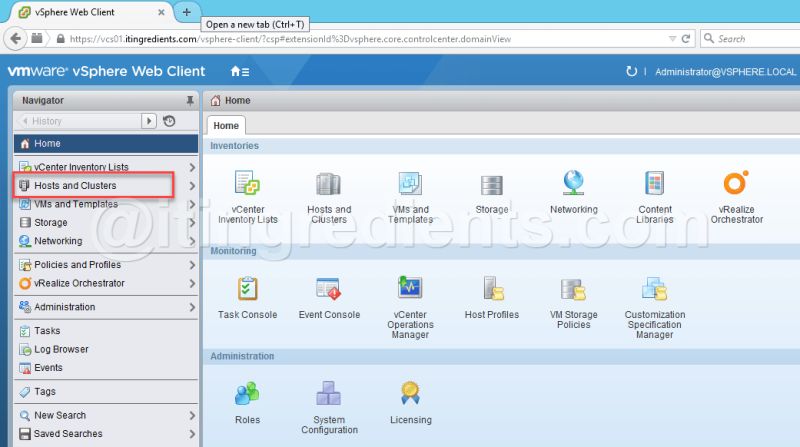Open the Event Console icon
800x447 pixels.
[328, 288]
